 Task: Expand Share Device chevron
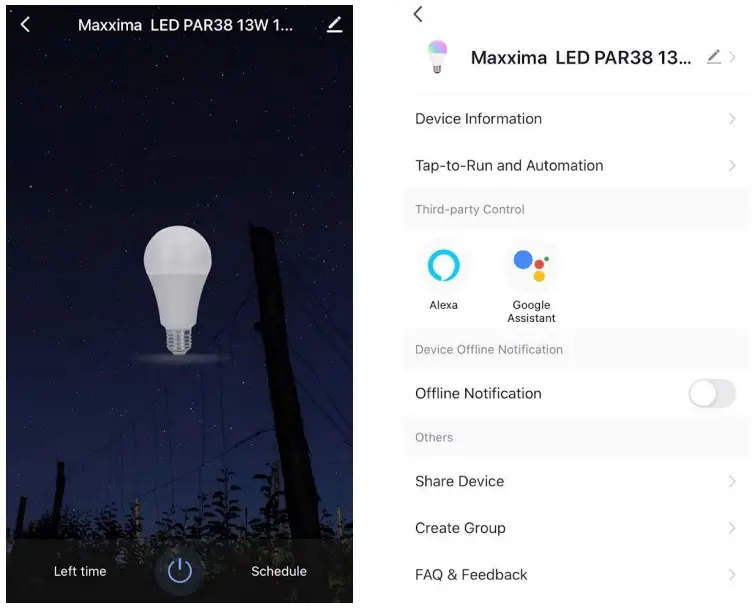click(x=732, y=481)
